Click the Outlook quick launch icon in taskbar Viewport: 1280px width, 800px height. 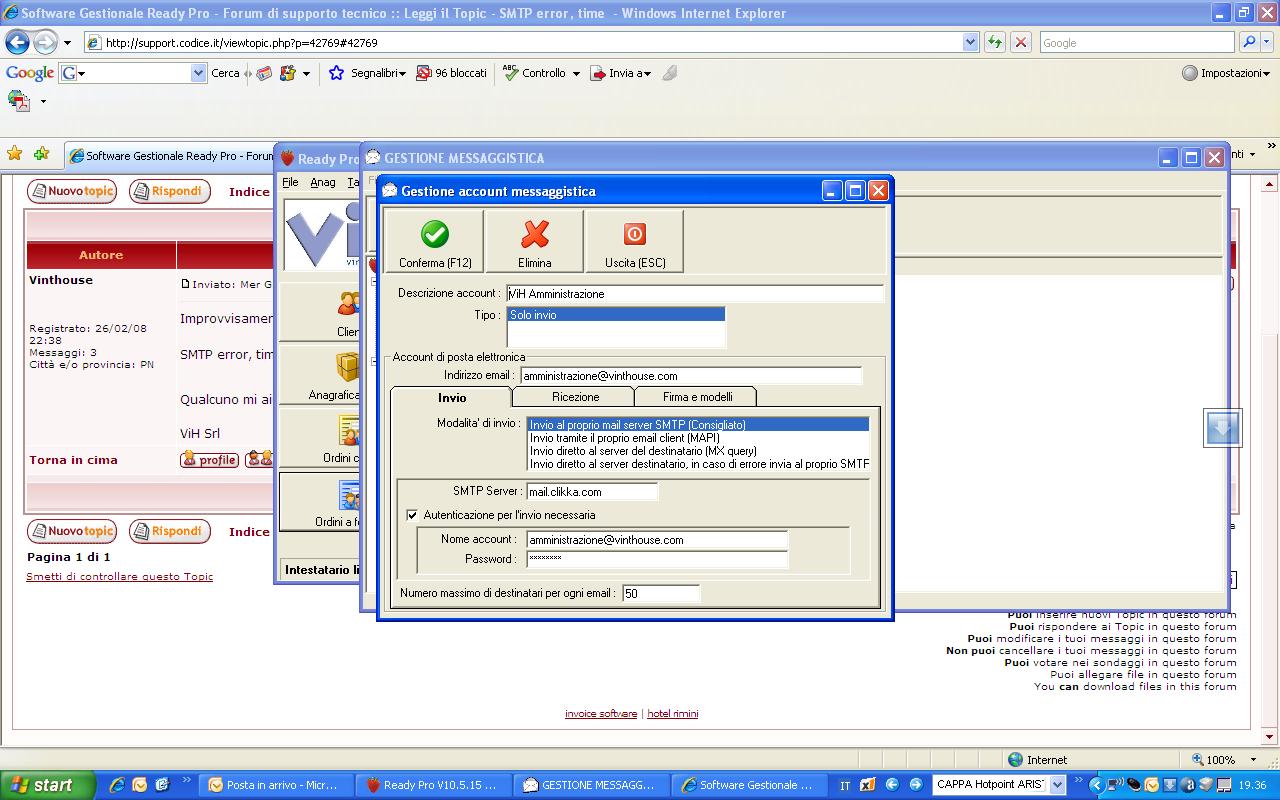139,785
